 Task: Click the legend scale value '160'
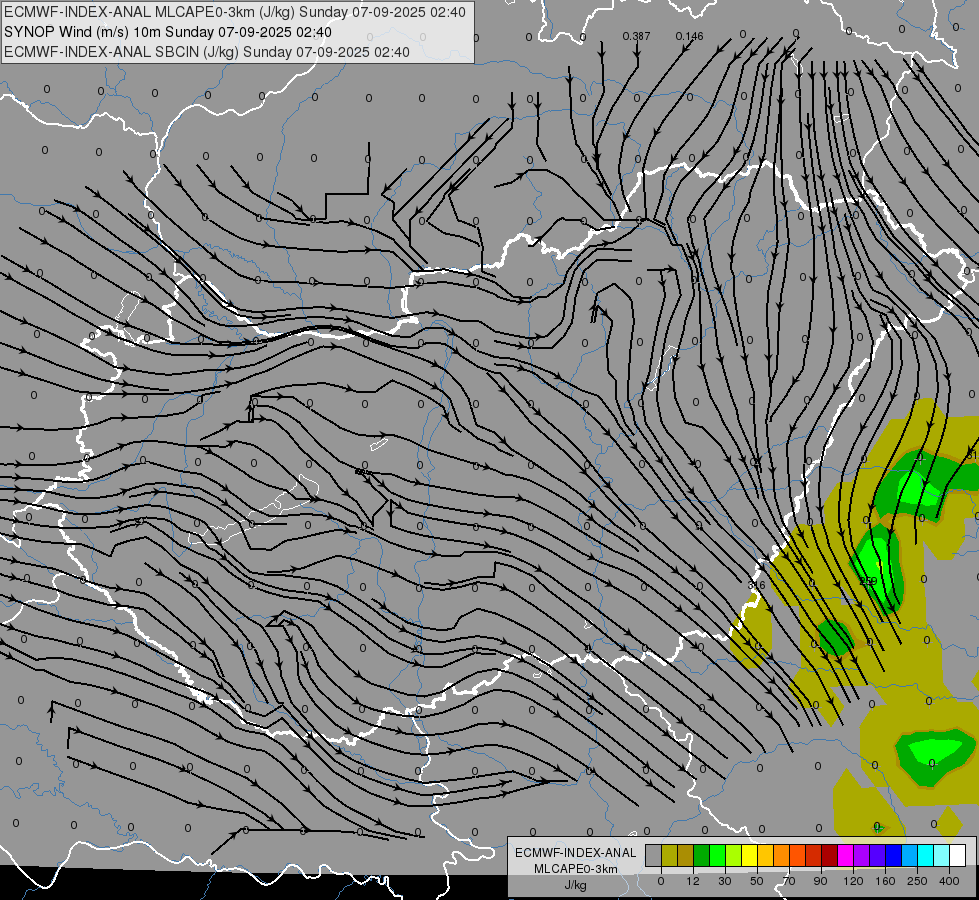(885, 882)
